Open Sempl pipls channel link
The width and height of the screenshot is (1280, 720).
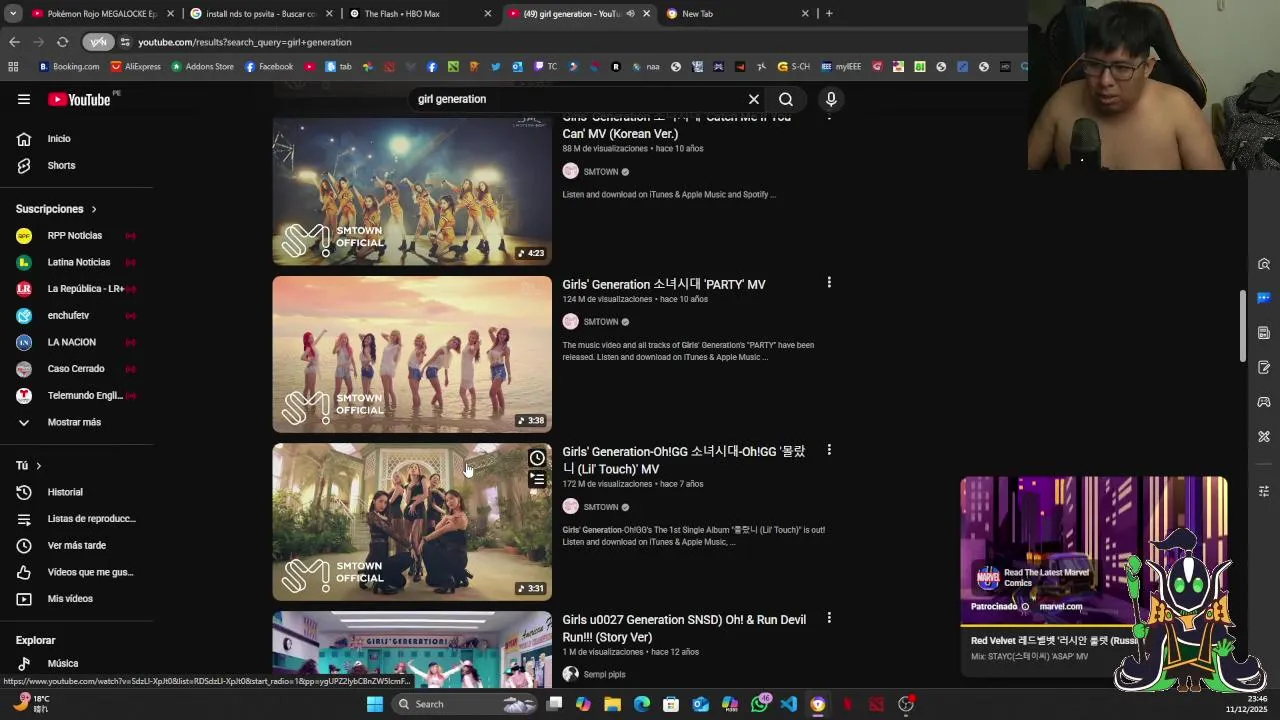[604, 675]
